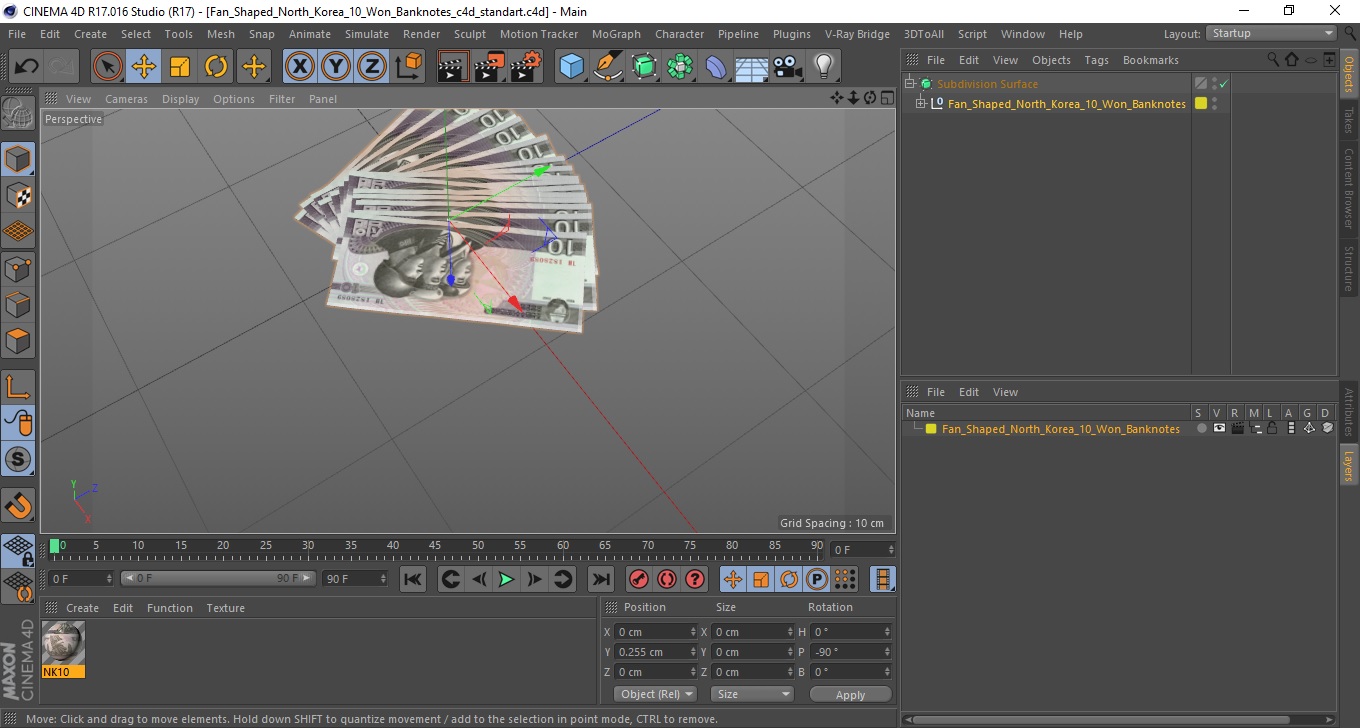Toggle the Y axis lock
The image size is (1360, 728).
point(335,67)
